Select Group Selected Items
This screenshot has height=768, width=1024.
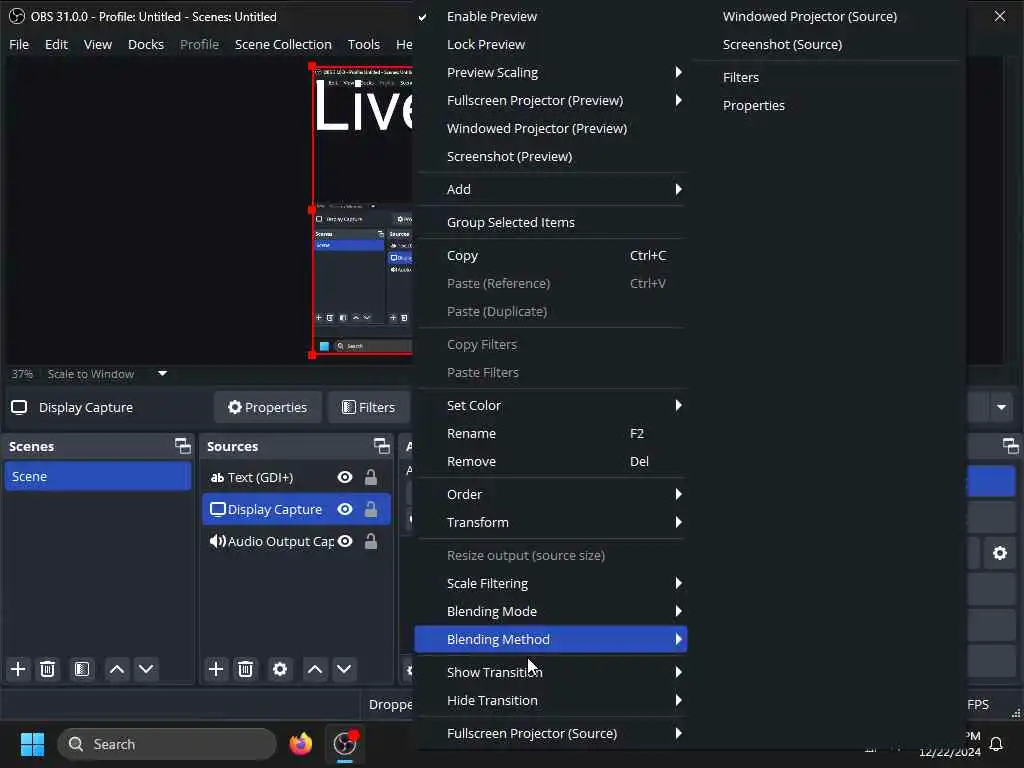pyautogui.click(x=551, y=223)
